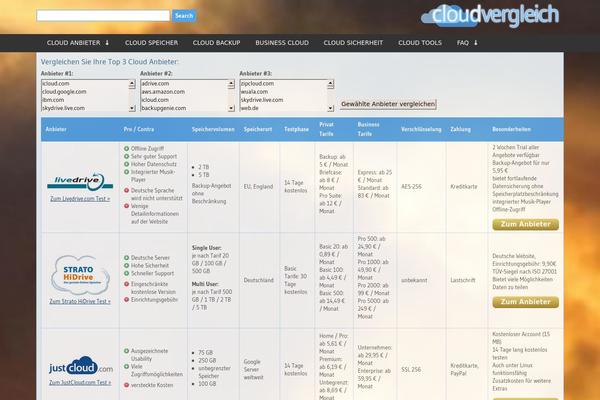Open Zum Strato HiDrive Test link

[x=80, y=301]
